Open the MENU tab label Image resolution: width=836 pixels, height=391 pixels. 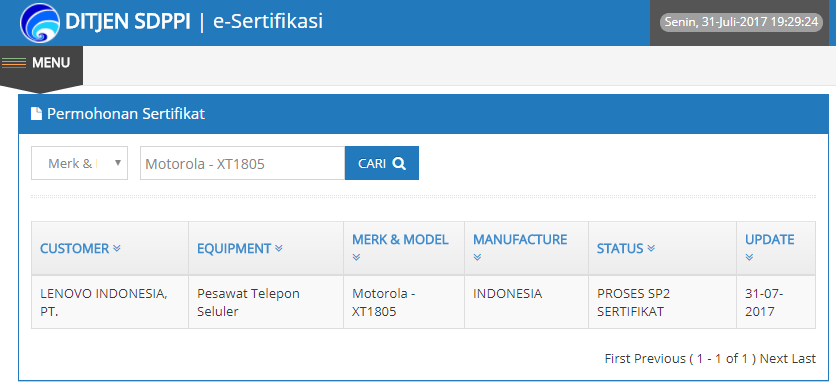[51, 63]
